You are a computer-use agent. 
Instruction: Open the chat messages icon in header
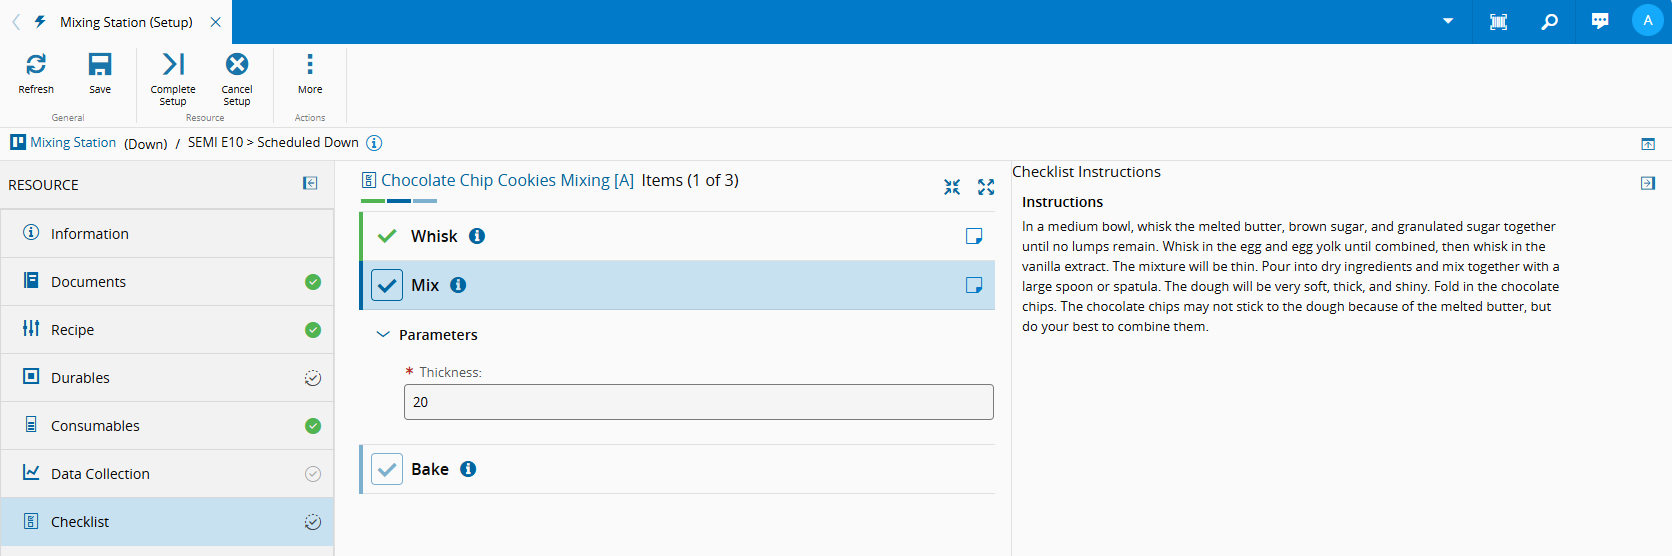[x=1600, y=21]
